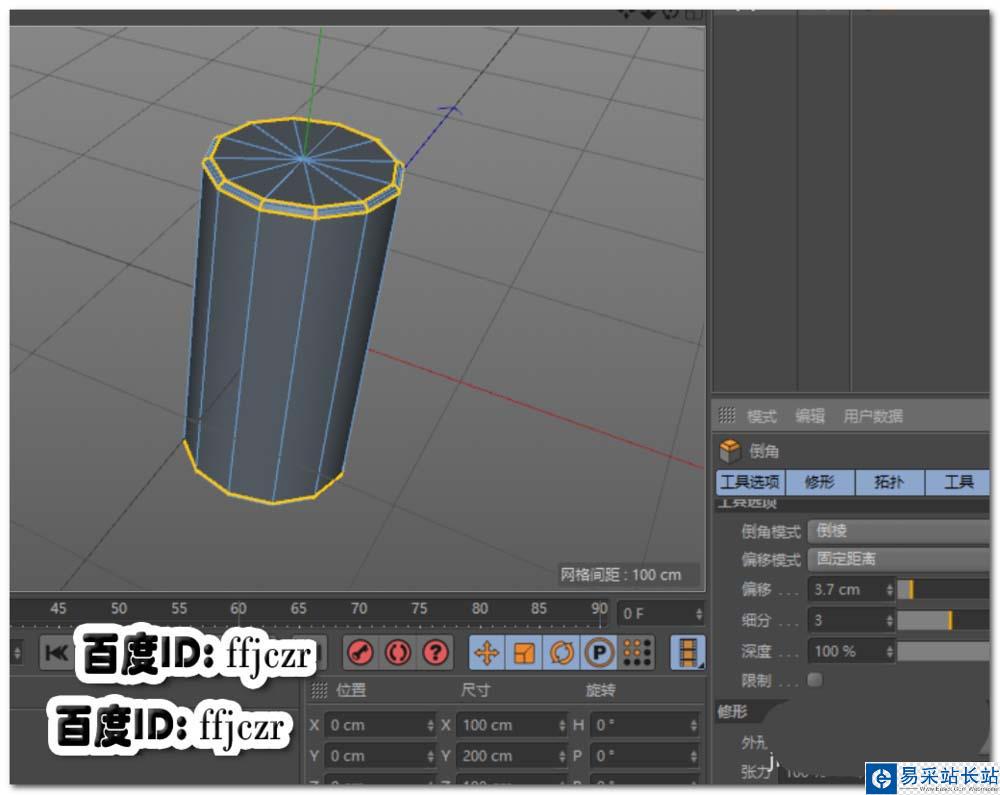Click the X size field showing 100 cm

[508, 725]
